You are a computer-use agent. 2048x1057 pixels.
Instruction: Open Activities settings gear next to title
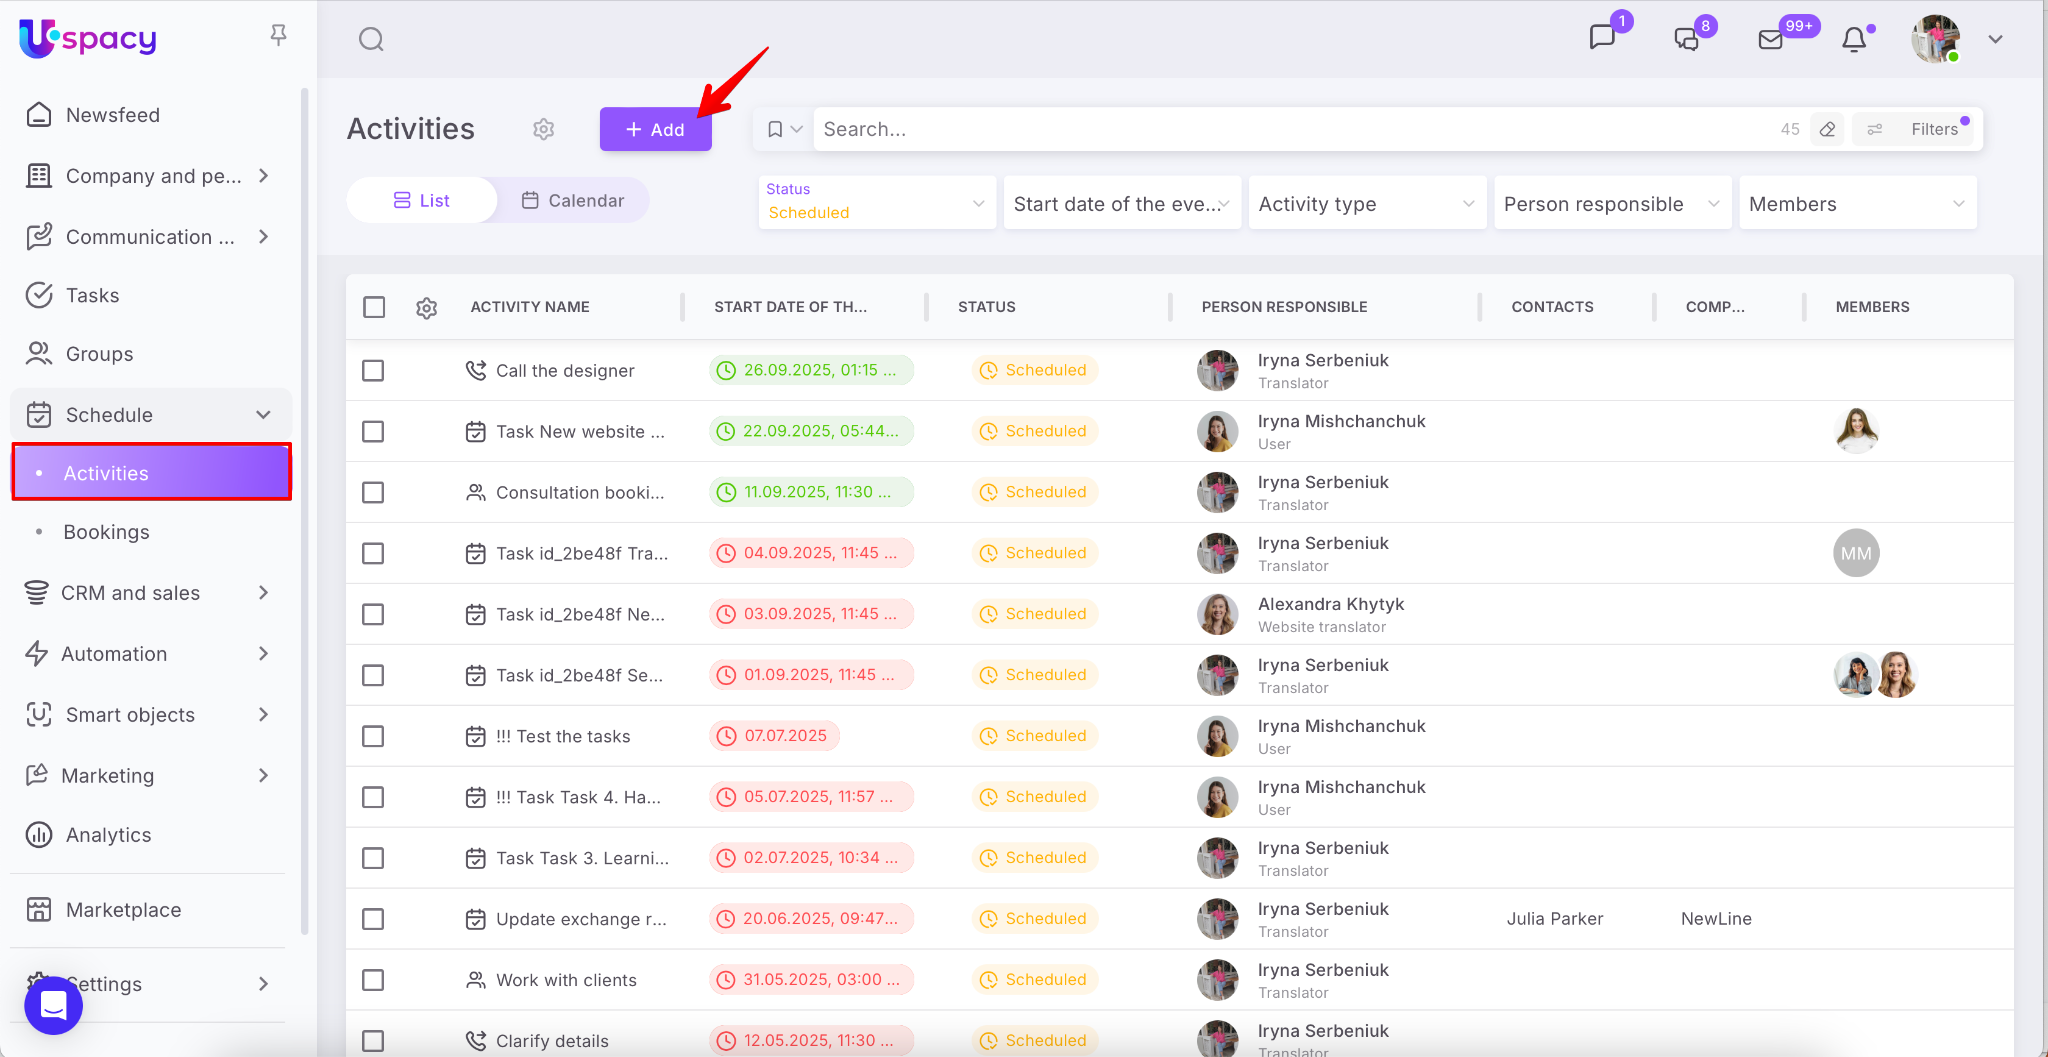click(543, 129)
